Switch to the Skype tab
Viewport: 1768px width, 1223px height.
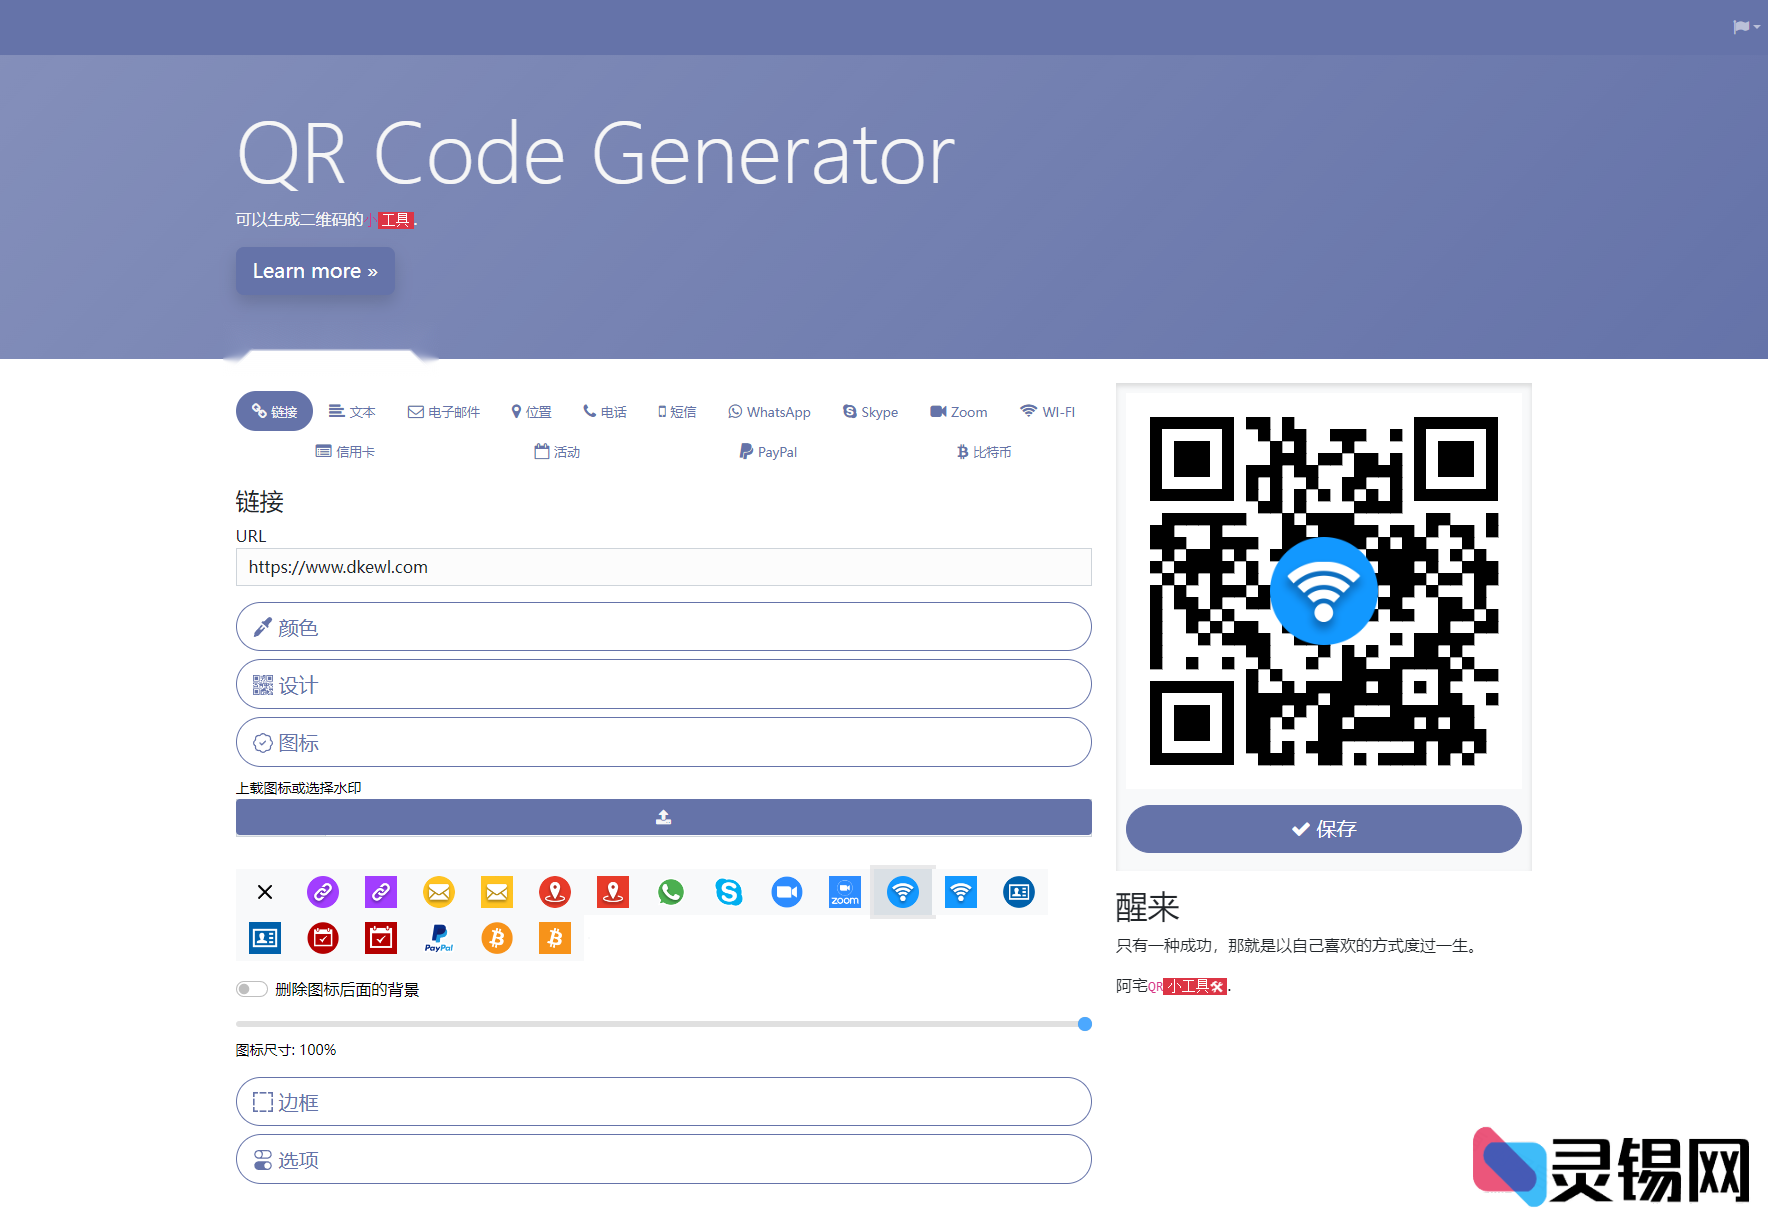coord(870,411)
